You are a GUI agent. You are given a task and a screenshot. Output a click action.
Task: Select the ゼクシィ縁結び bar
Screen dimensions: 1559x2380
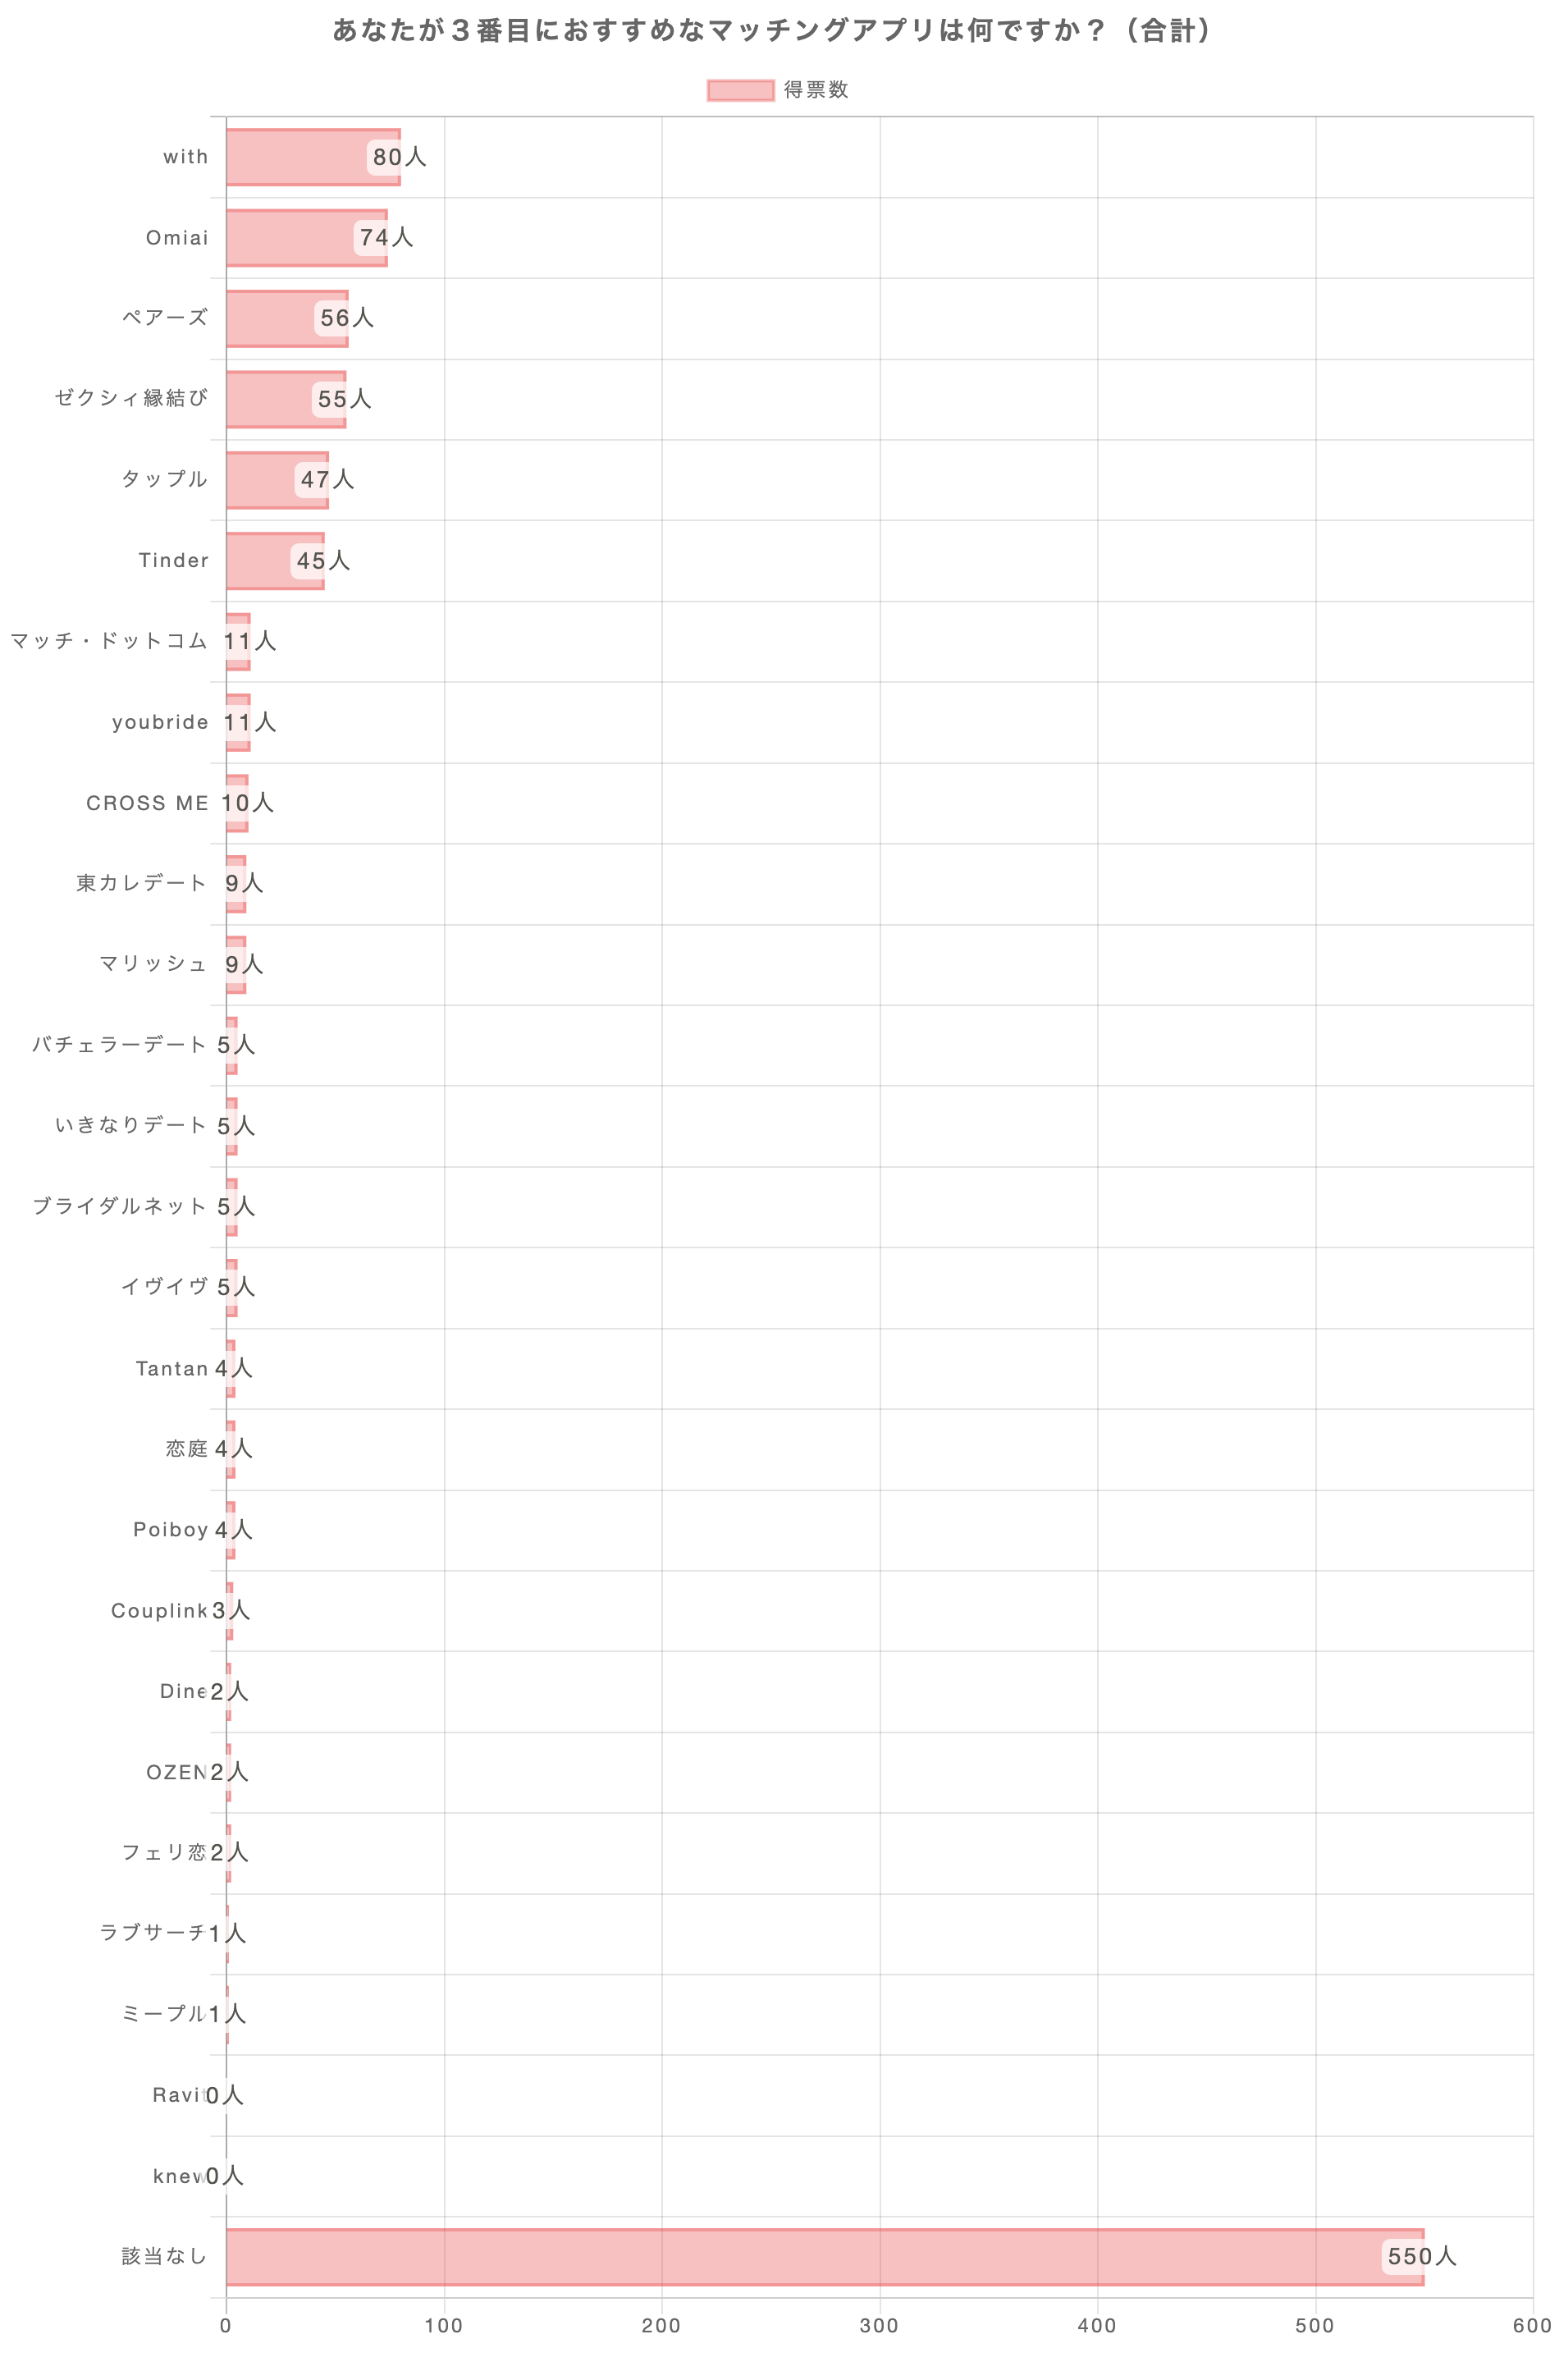[x=268, y=399]
